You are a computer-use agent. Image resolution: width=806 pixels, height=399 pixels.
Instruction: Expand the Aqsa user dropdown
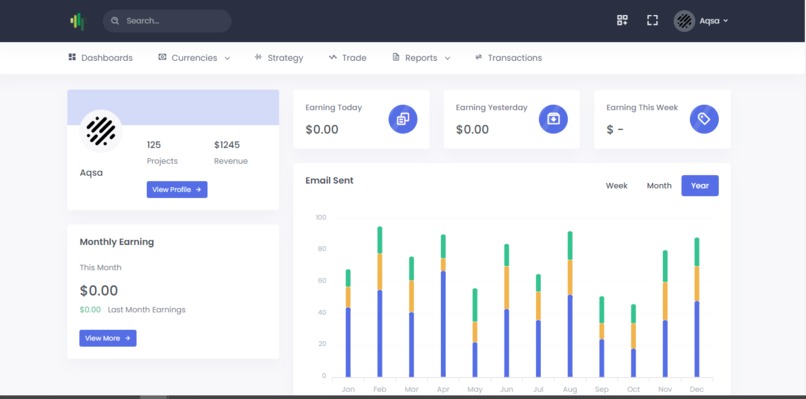point(713,21)
